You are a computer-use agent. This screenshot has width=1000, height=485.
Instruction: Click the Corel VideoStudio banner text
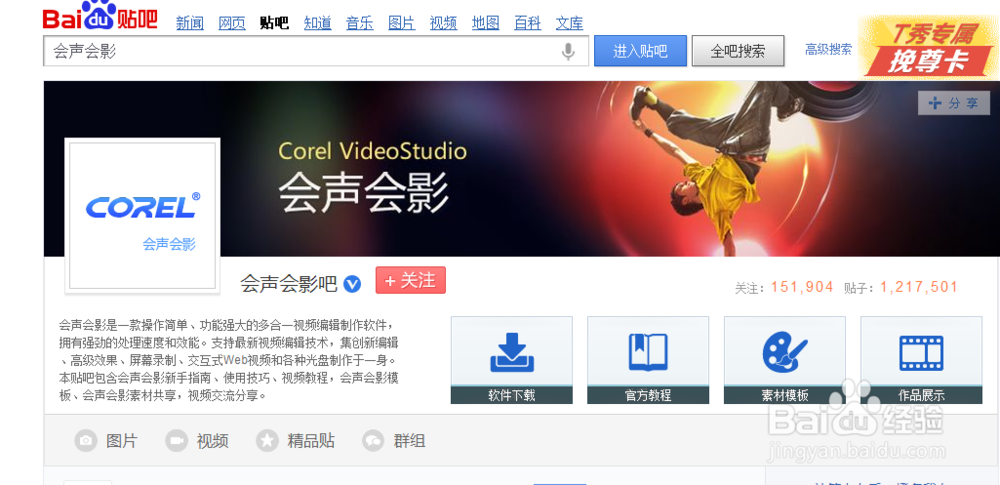click(x=372, y=151)
